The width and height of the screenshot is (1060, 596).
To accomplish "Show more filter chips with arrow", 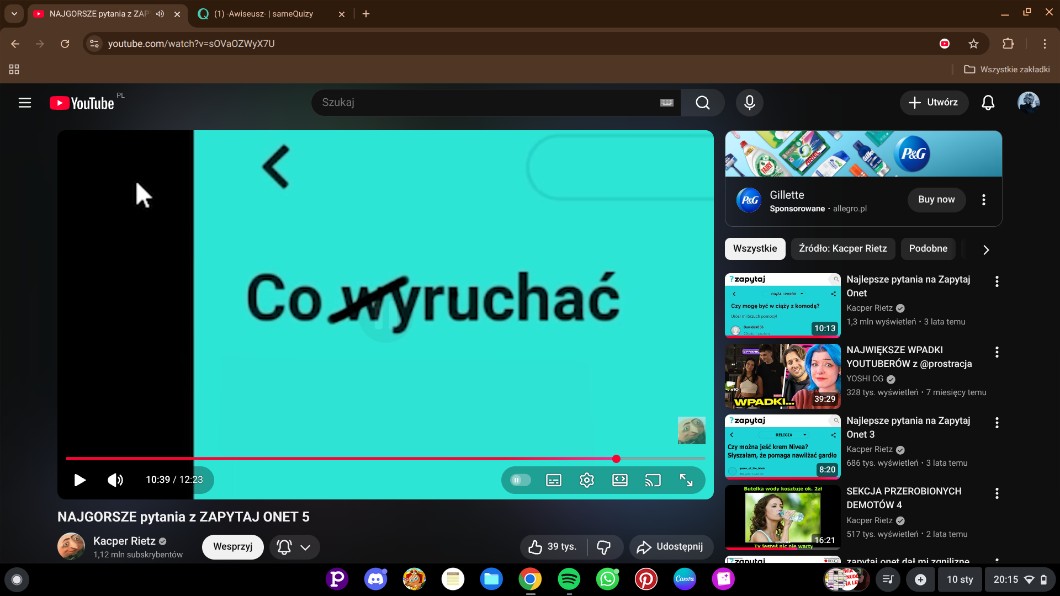I will [985, 249].
